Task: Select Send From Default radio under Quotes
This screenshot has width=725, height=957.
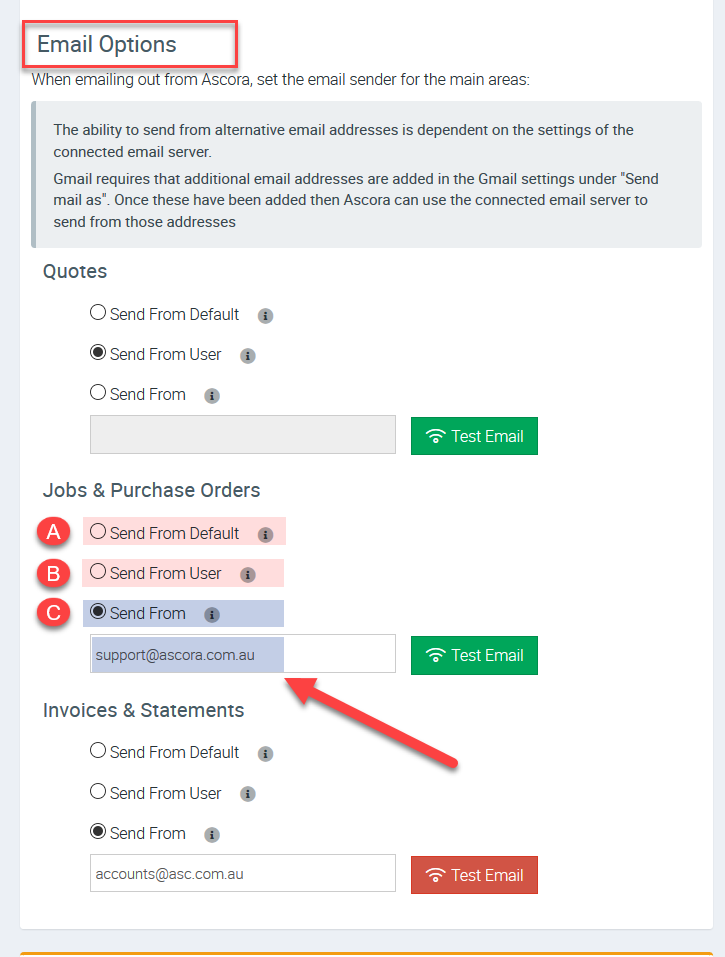Action: pyautogui.click(x=98, y=313)
